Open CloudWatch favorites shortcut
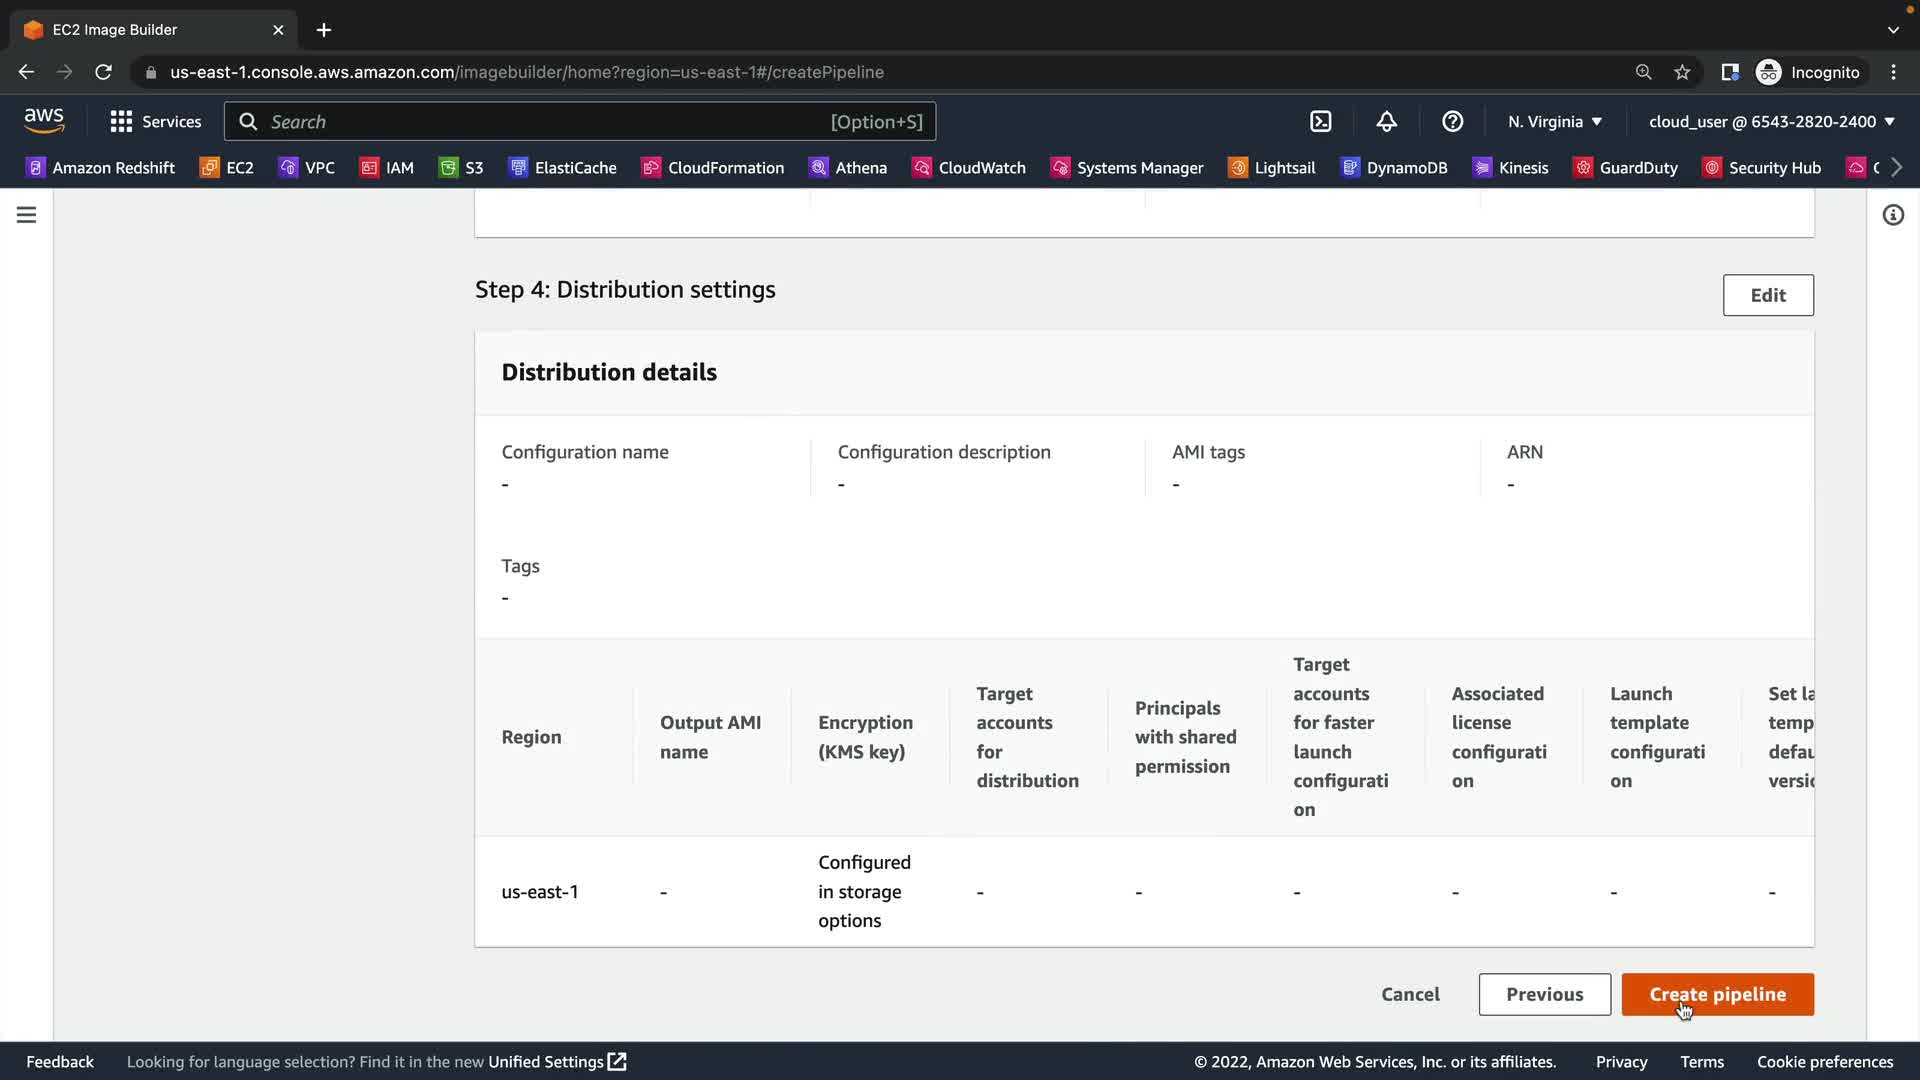Screen dimensions: 1920x1080 (x=969, y=168)
